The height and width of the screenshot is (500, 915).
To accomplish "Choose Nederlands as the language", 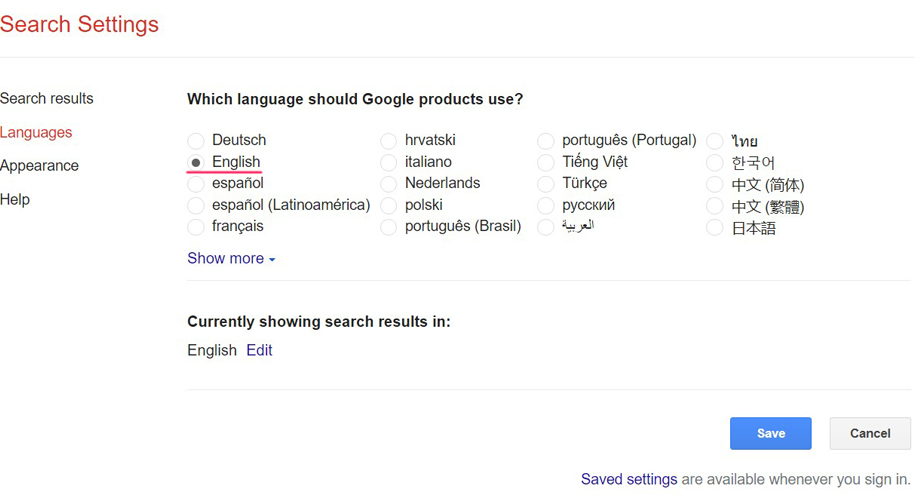I will (x=388, y=184).
